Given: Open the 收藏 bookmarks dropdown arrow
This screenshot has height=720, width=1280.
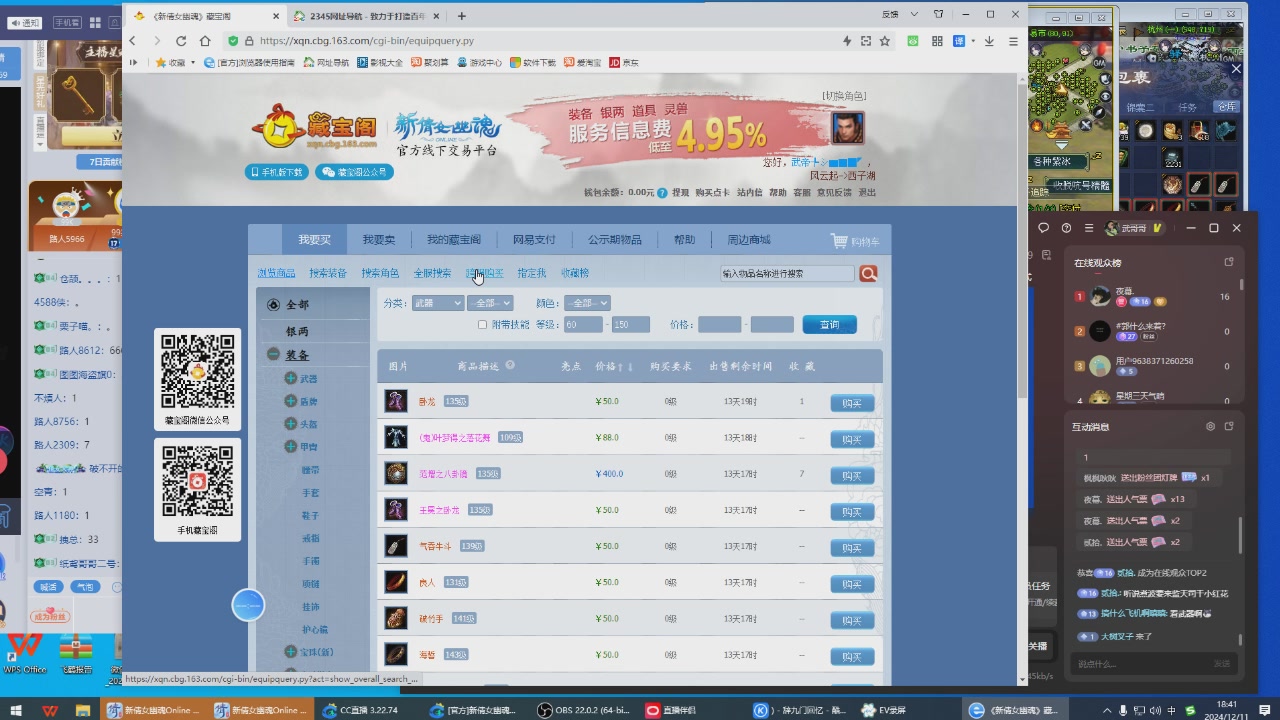Looking at the screenshot, I should tap(191, 62).
